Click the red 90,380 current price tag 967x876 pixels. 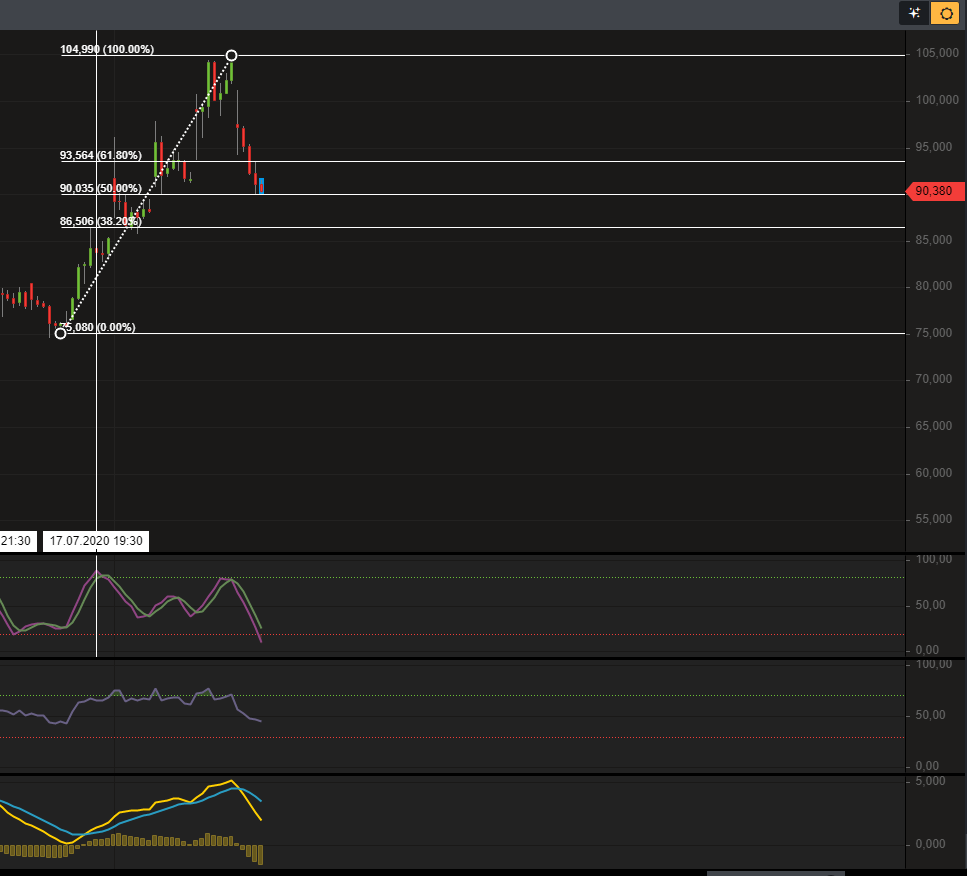pyautogui.click(x=935, y=191)
